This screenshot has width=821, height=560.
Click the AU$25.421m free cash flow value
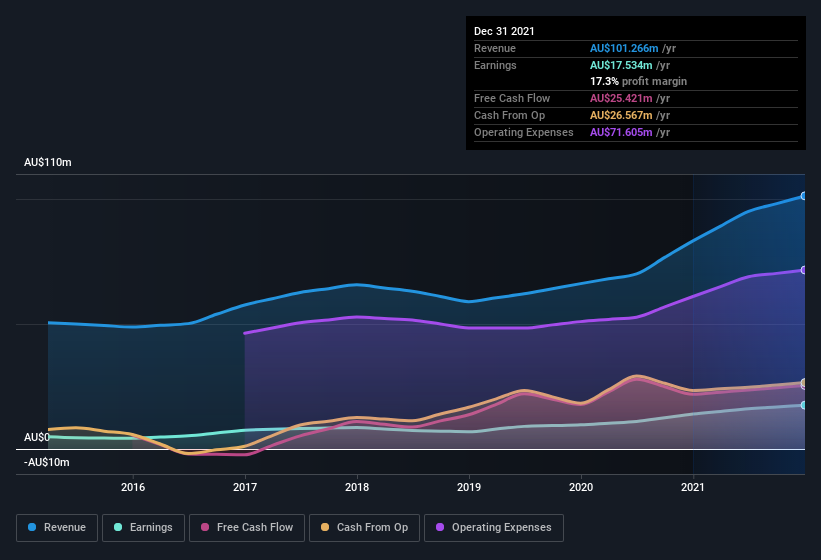pyautogui.click(x=621, y=98)
